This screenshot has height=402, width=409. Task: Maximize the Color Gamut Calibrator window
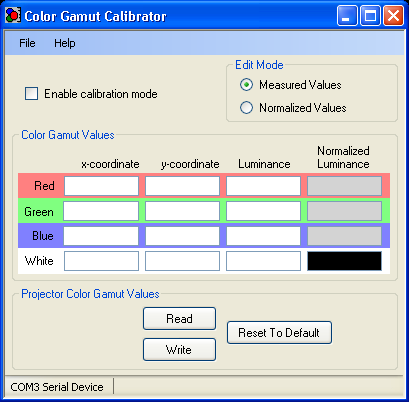click(370, 16)
